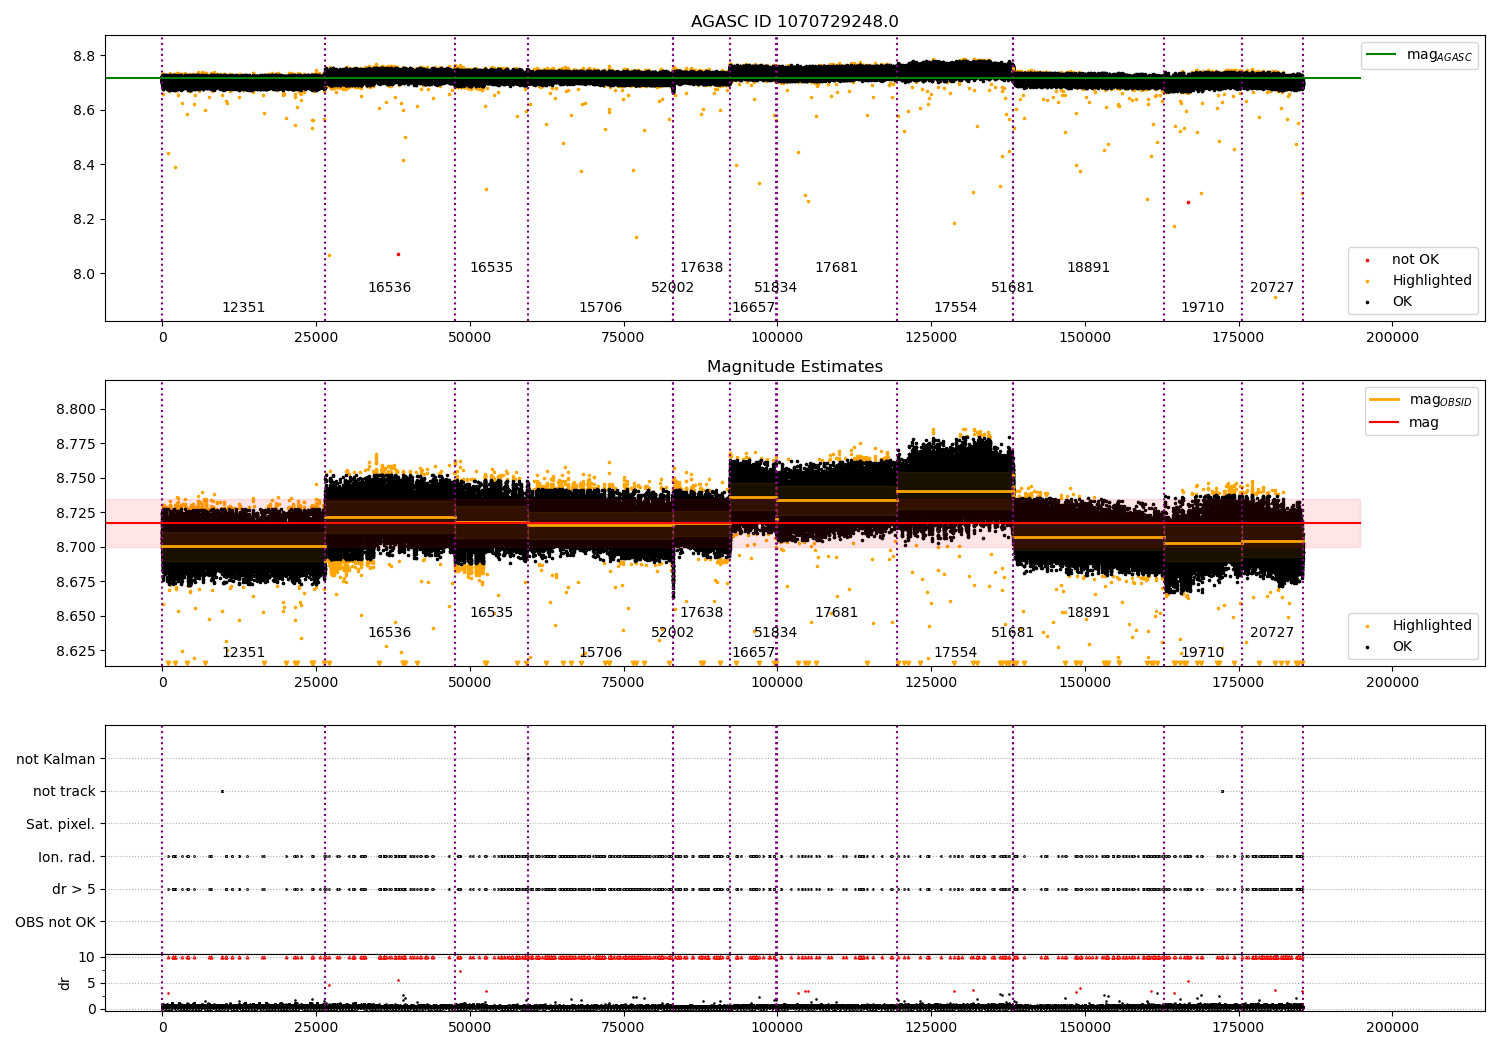
Task: Click 20727 in the Magnitude Estimates plot
Action: point(1271,633)
